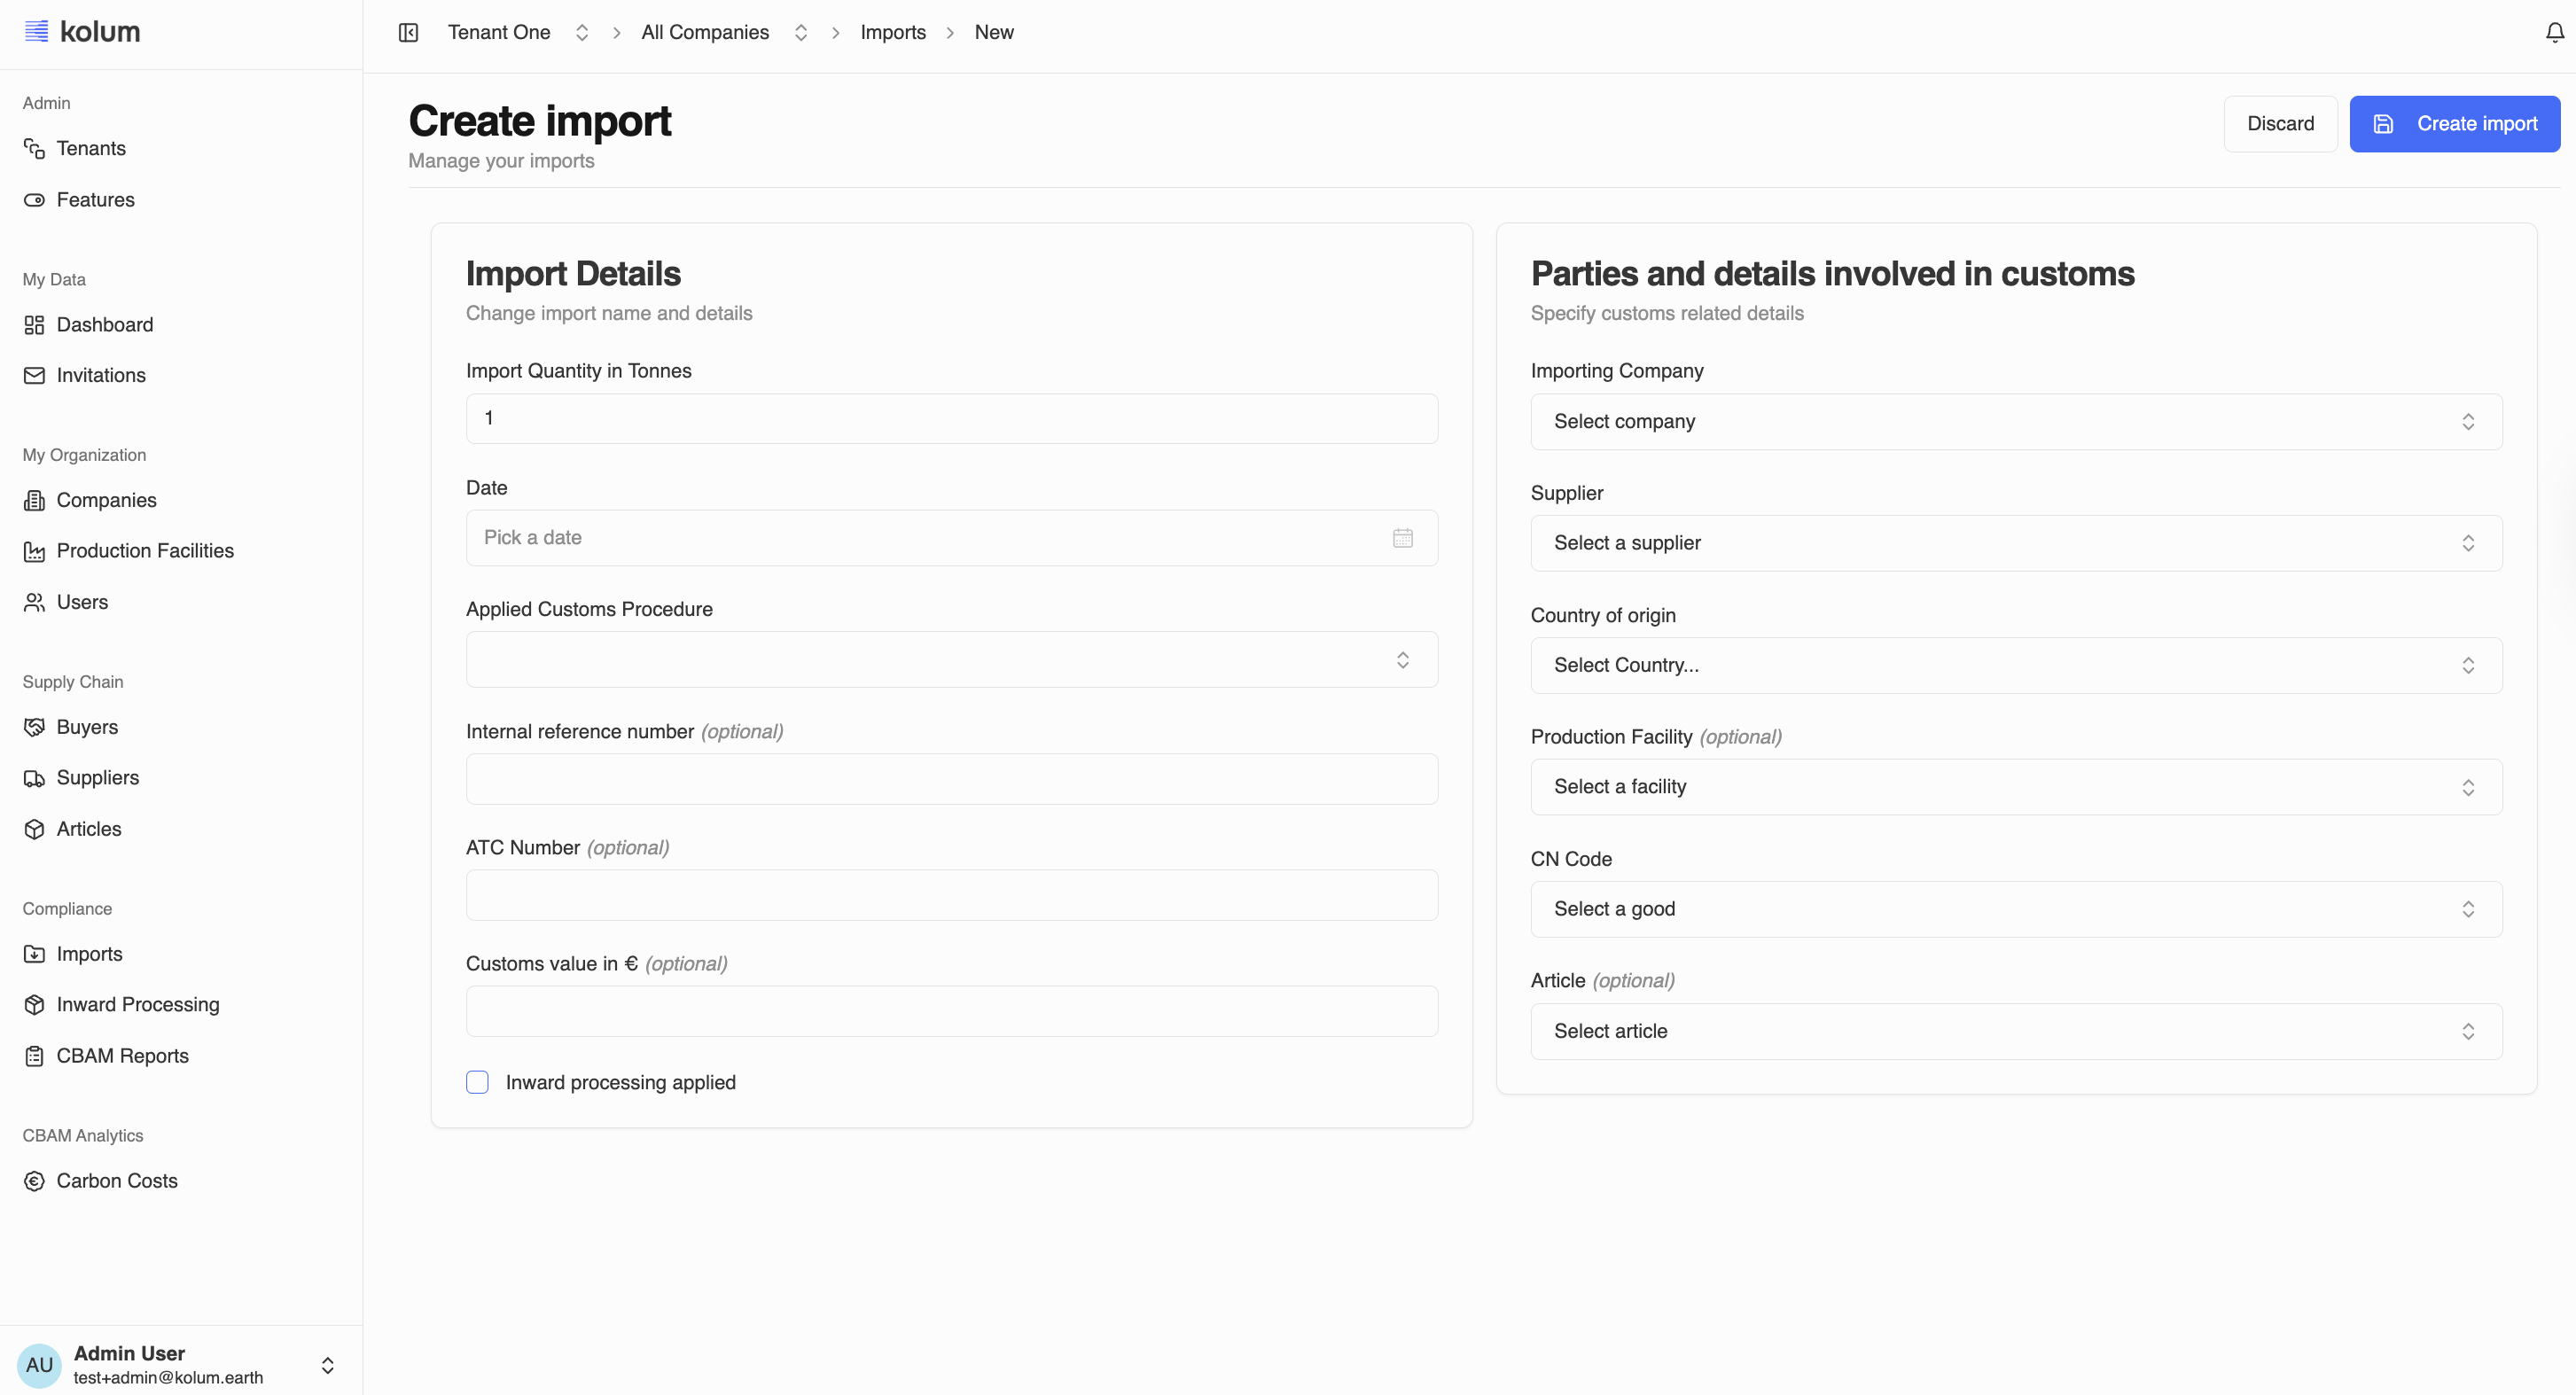Viewport: 2576px width, 1395px height.
Task: Click the kolum logo icon
Action: [x=36, y=31]
